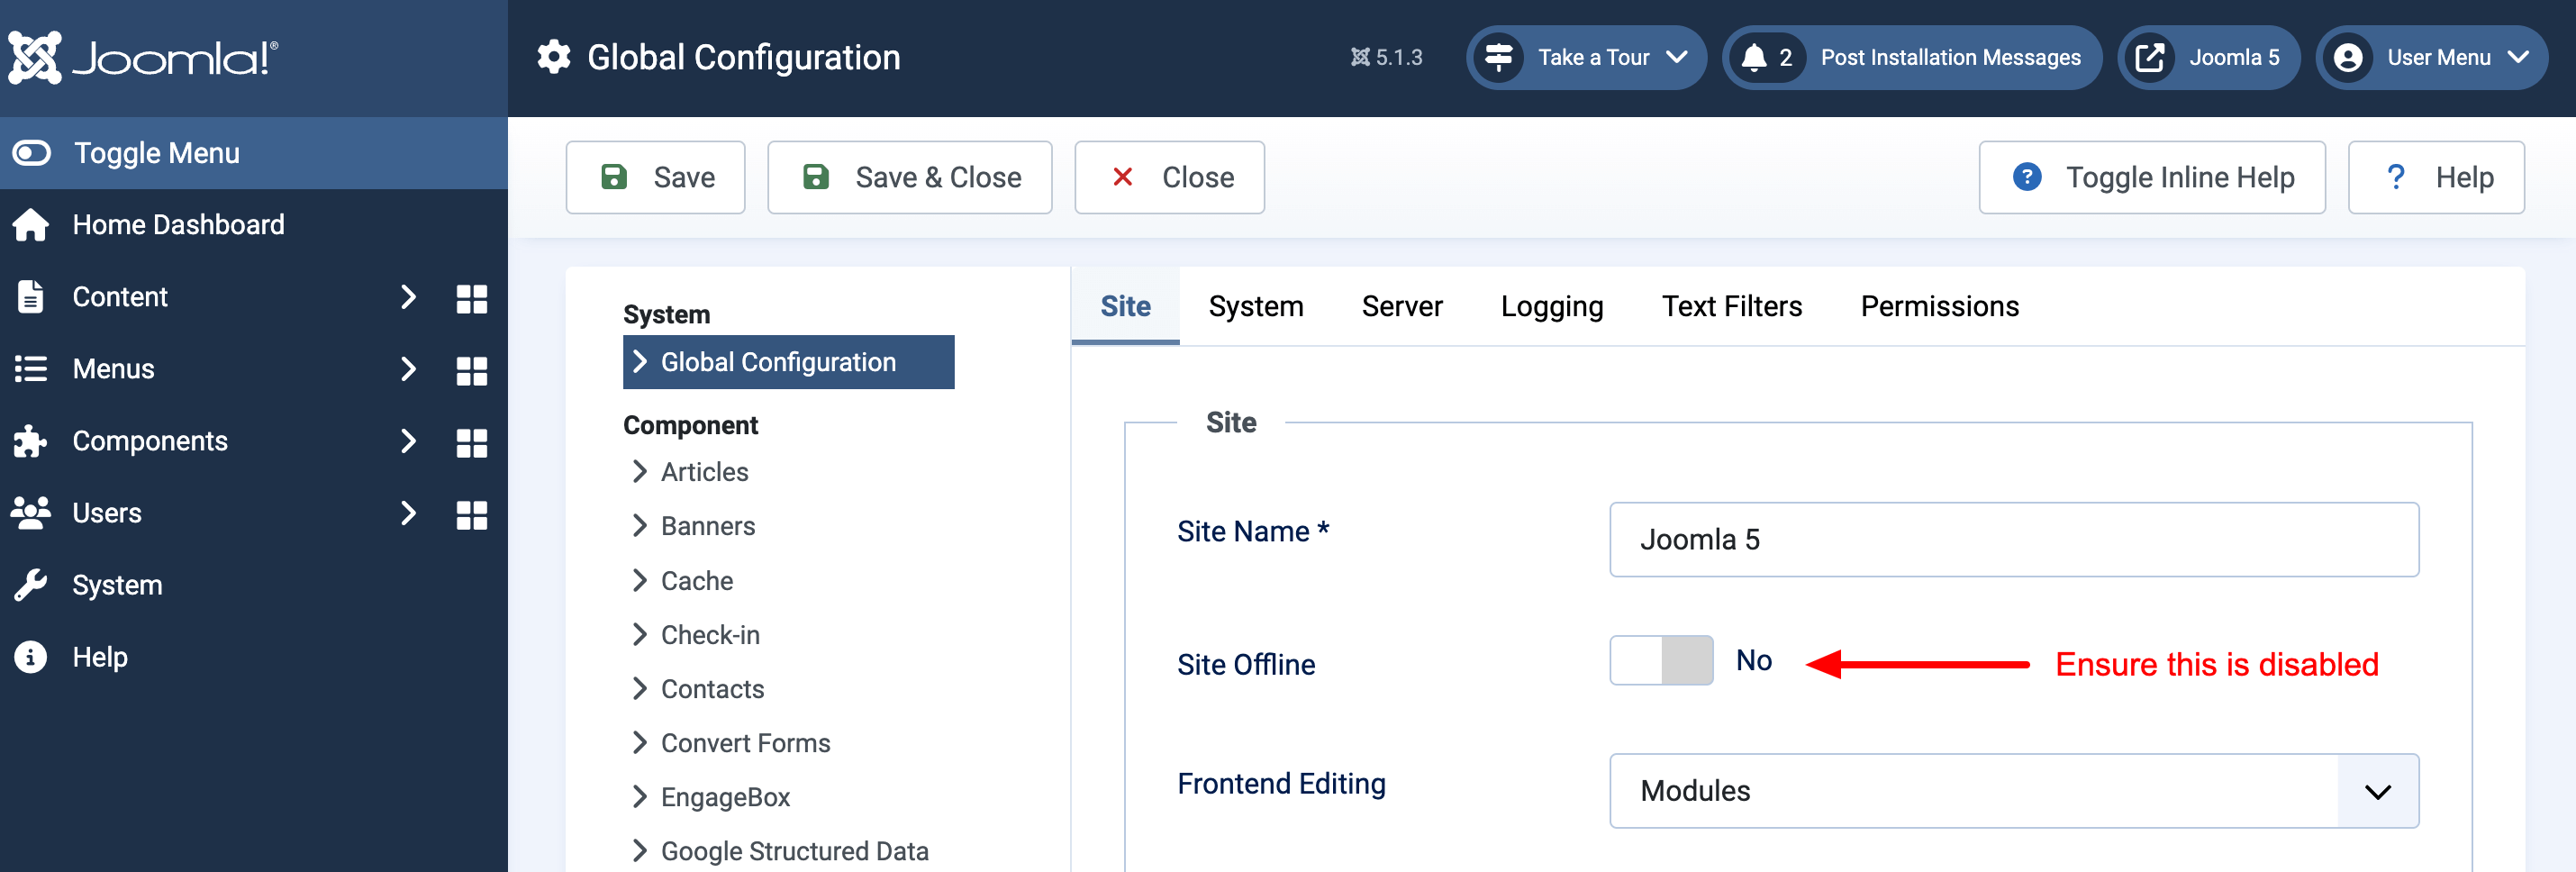Switch to the Text Filters tab
Image resolution: width=2576 pixels, height=872 pixels.
1732,306
